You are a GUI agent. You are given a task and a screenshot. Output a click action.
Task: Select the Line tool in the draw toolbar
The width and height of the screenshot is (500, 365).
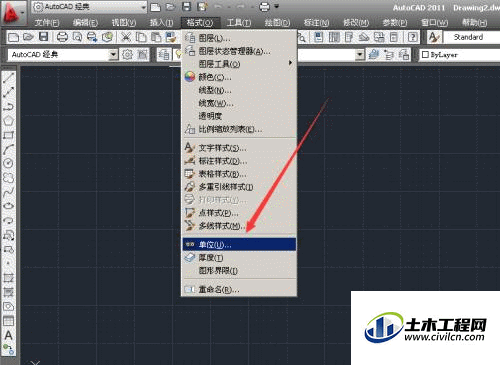(x=8, y=78)
